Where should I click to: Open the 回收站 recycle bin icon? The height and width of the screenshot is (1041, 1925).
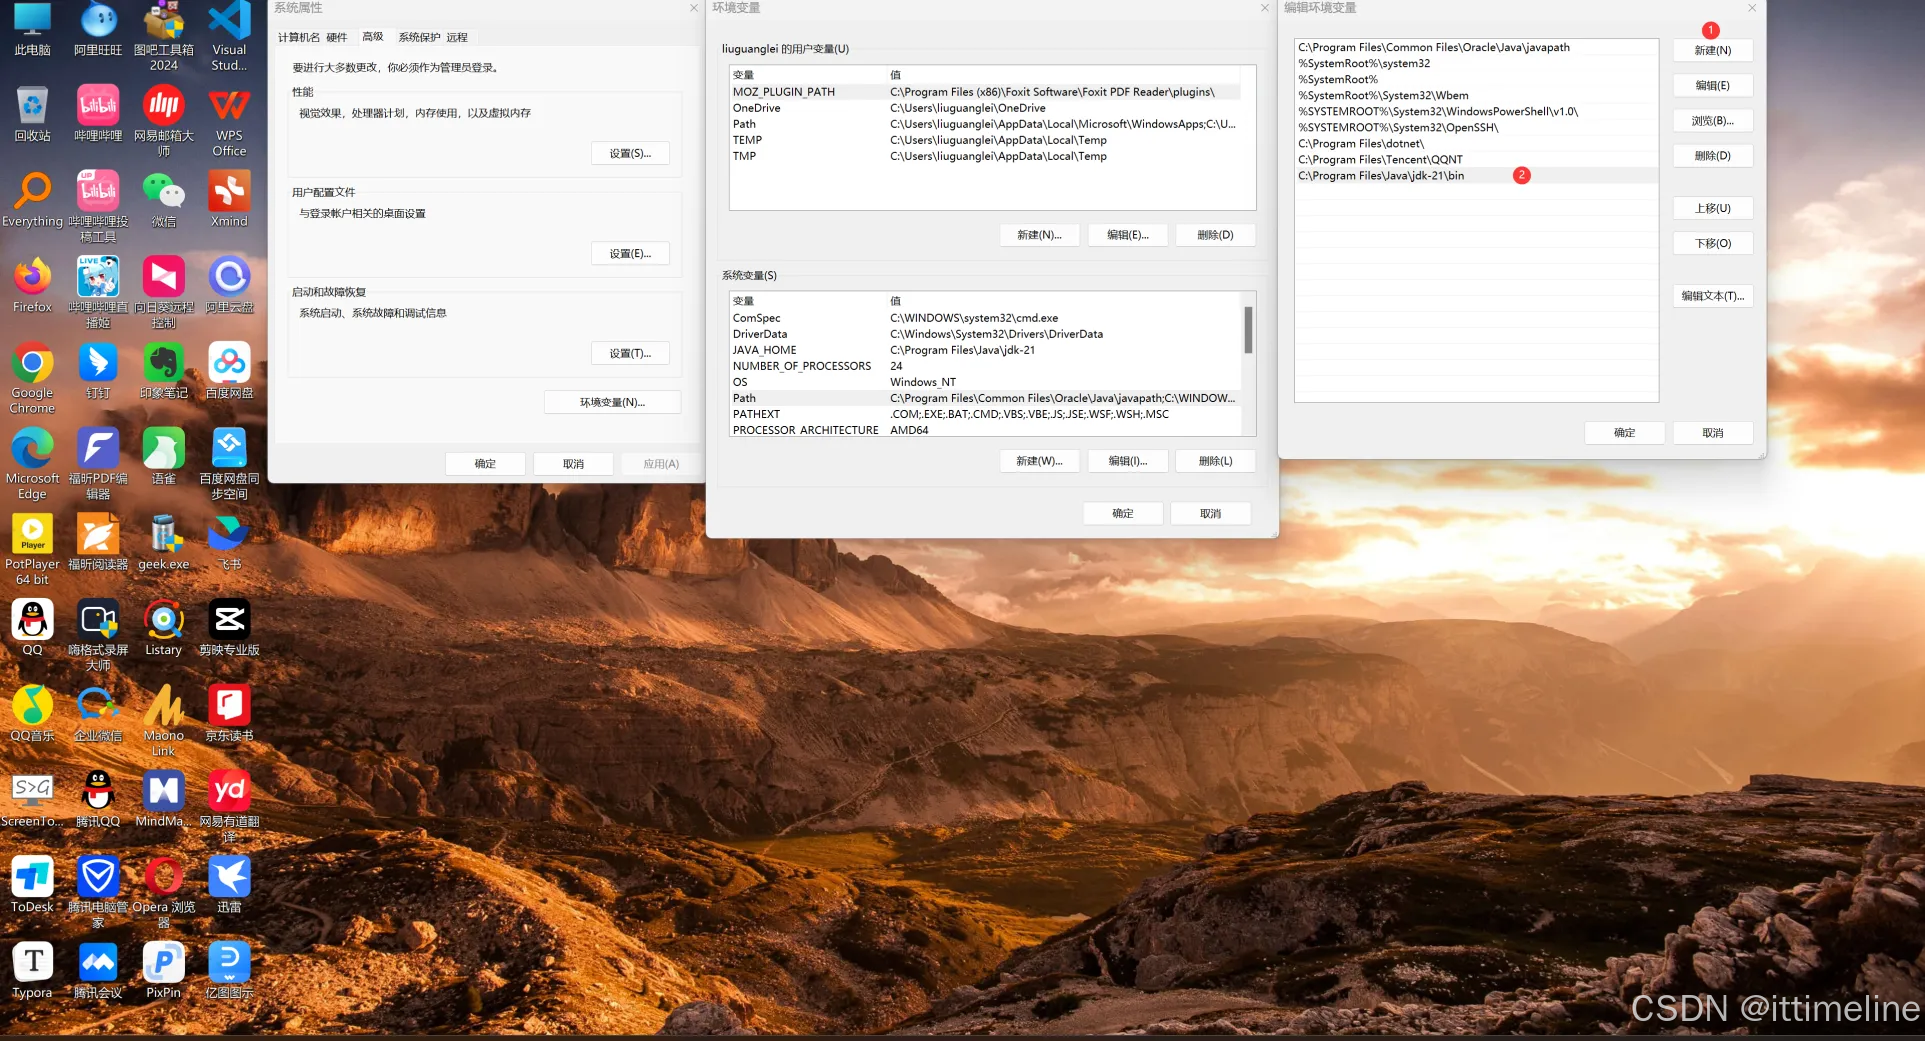[x=32, y=113]
